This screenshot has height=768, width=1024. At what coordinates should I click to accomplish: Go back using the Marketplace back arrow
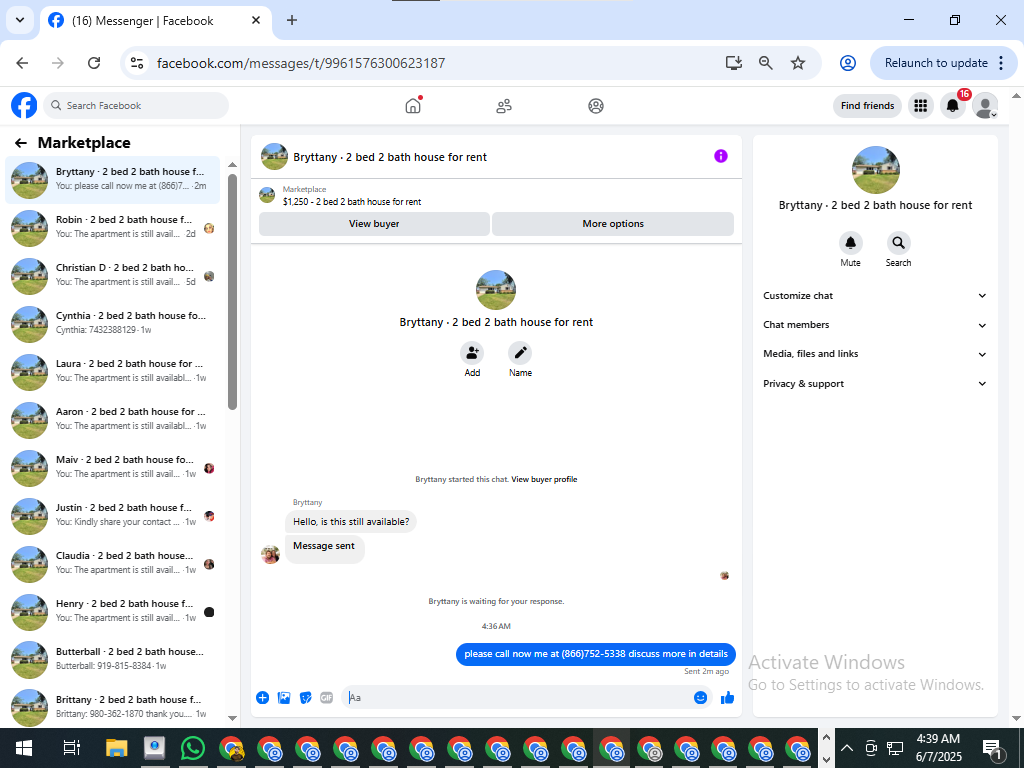pyautogui.click(x=21, y=143)
